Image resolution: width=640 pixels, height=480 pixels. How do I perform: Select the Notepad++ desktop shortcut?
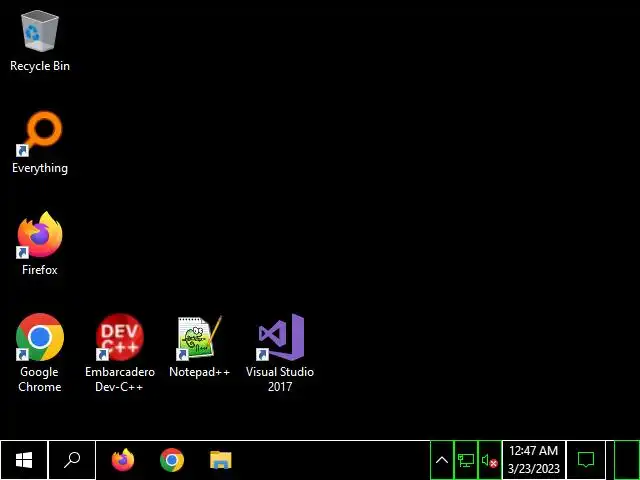tap(200, 337)
